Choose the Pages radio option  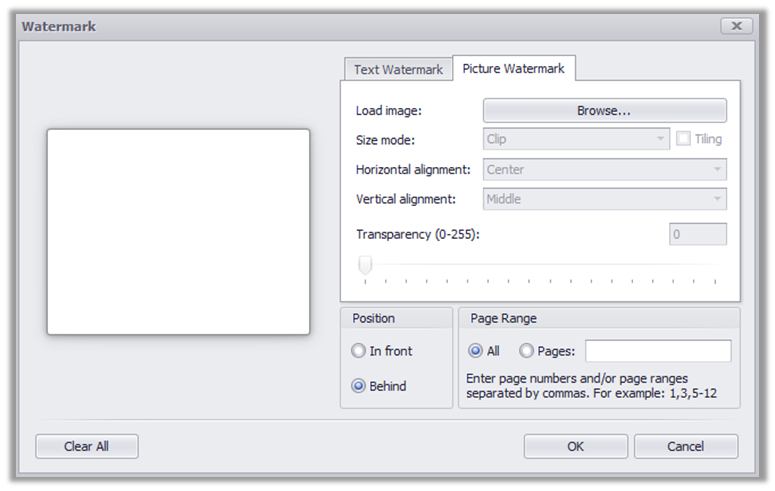(526, 351)
